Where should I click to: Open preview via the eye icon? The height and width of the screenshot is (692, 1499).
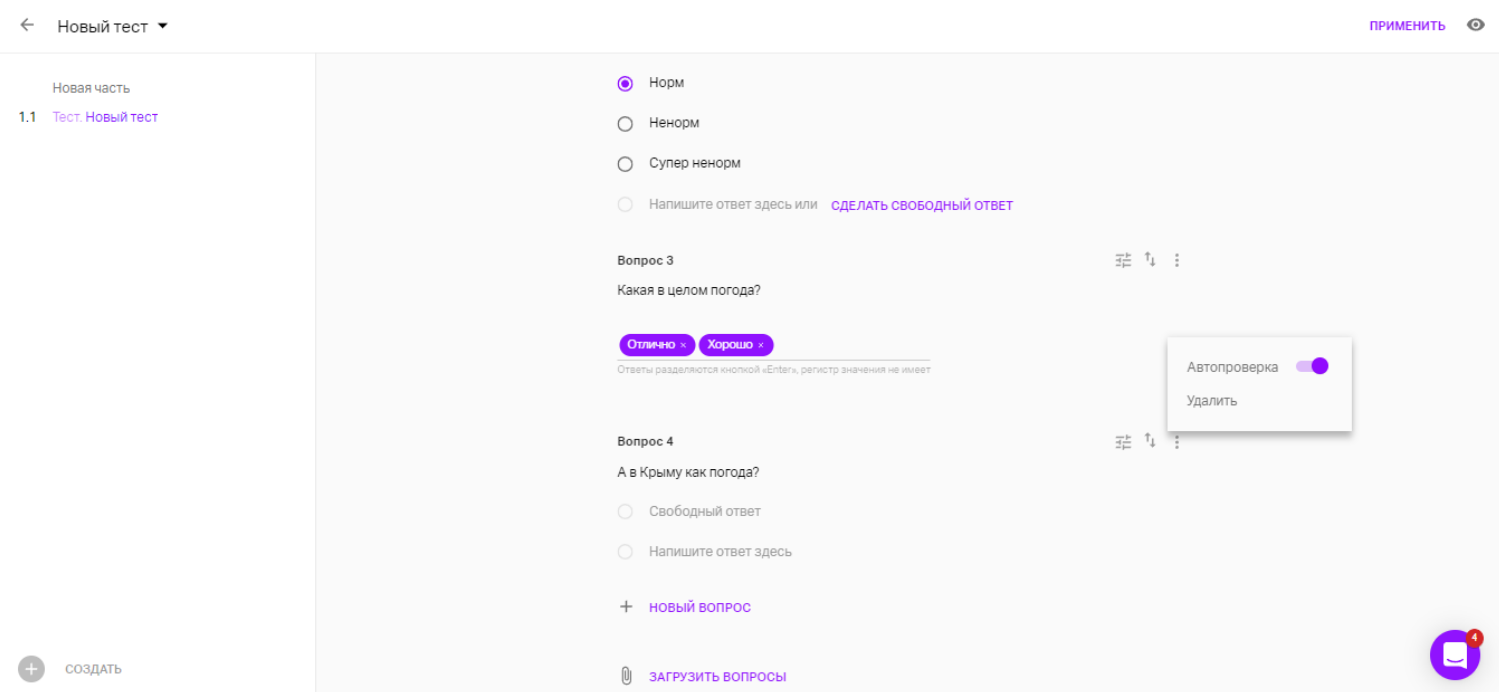pyautogui.click(x=1476, y=25)
